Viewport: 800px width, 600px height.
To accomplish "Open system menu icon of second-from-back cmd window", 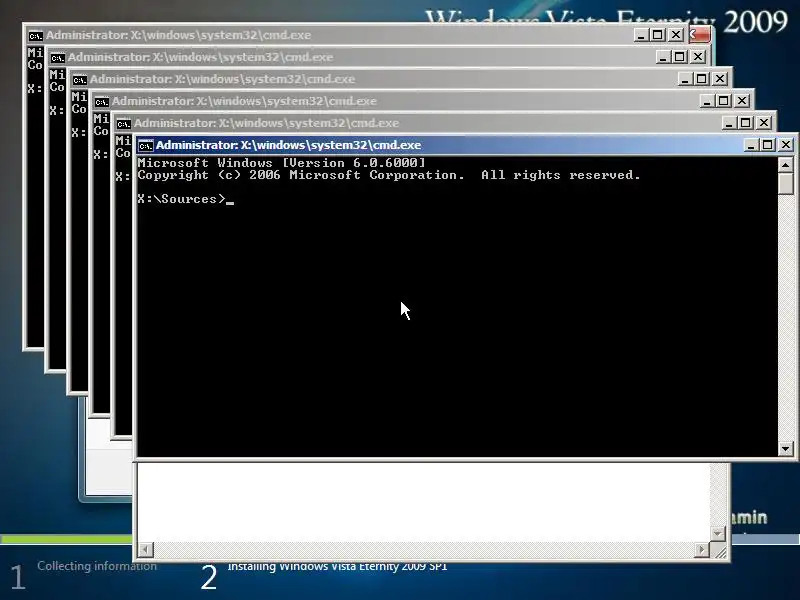I will (x=58, y=58).
